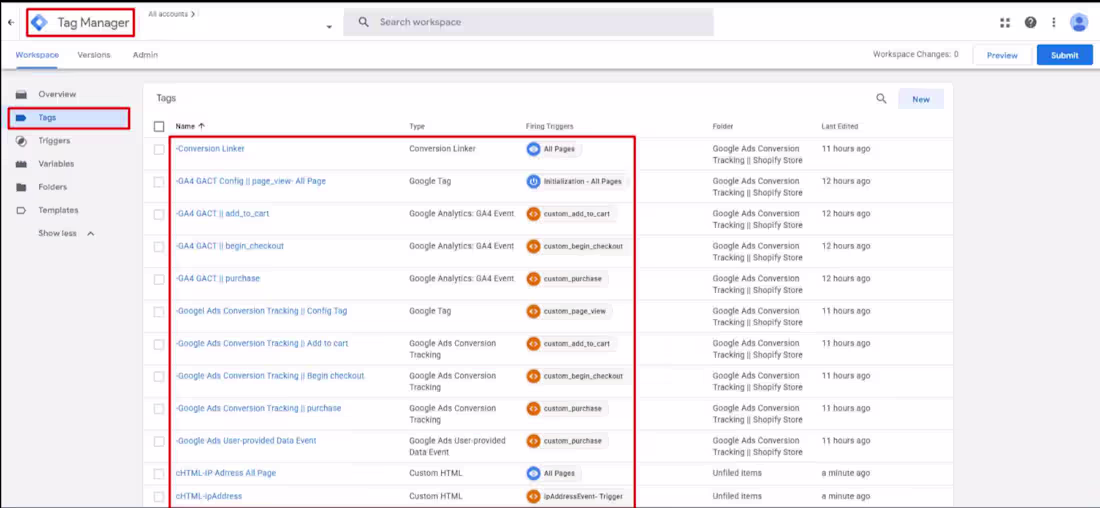Check the GA4 GACT purchase row checkbox

[159, 279]
